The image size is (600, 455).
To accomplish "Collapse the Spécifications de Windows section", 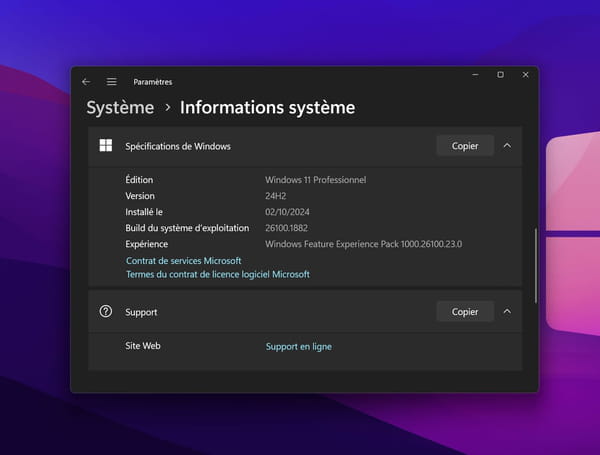I will point(507,146).
